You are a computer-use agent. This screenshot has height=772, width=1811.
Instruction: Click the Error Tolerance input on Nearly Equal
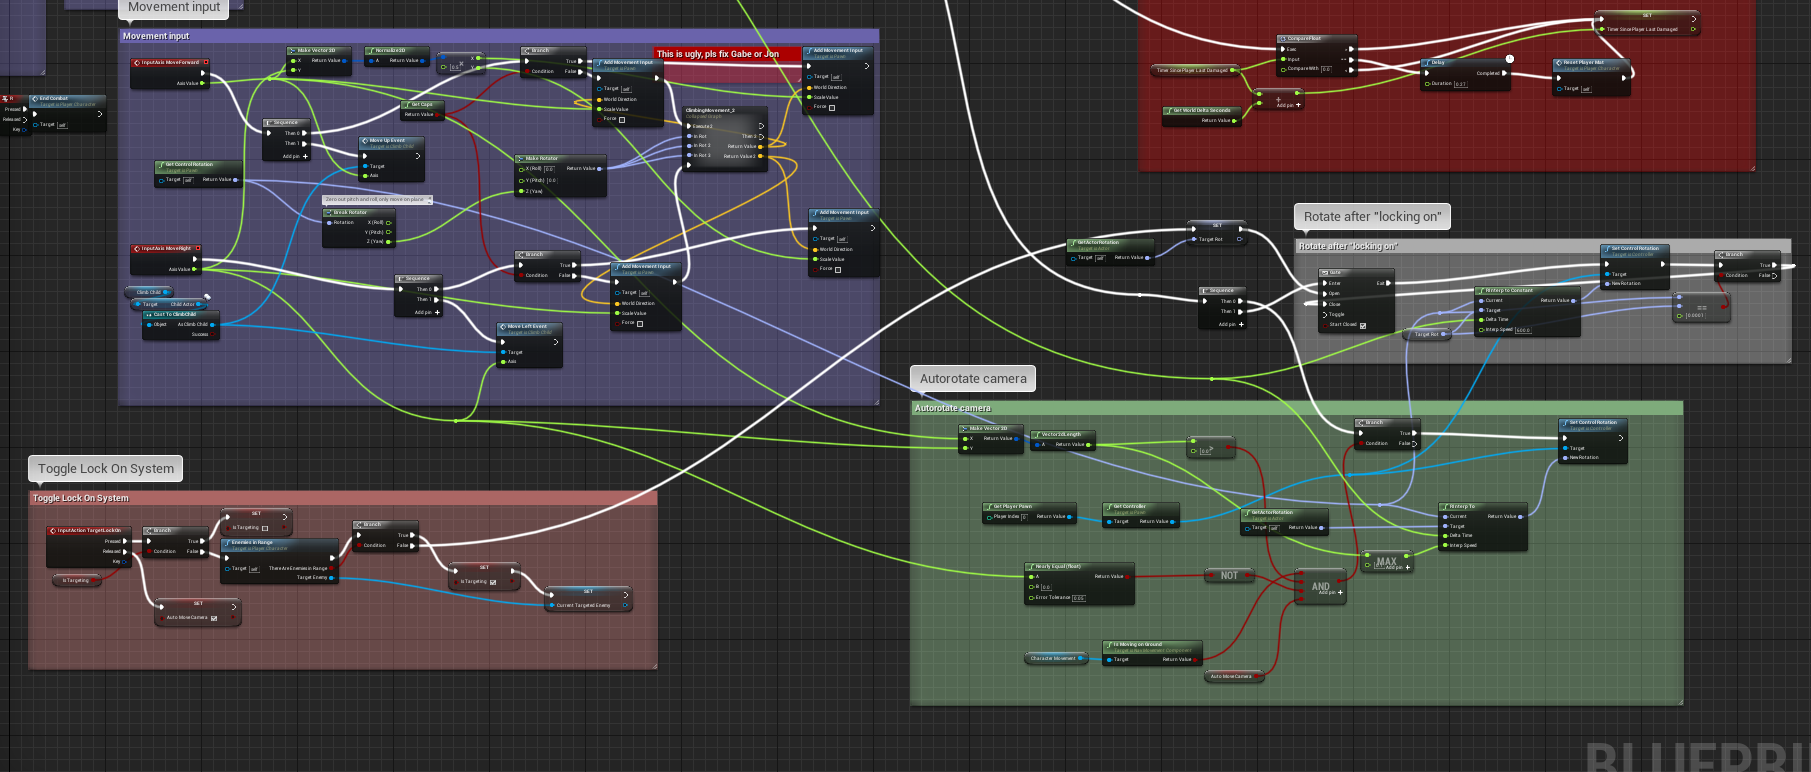pyautogui.click(x=1078, y=598)
